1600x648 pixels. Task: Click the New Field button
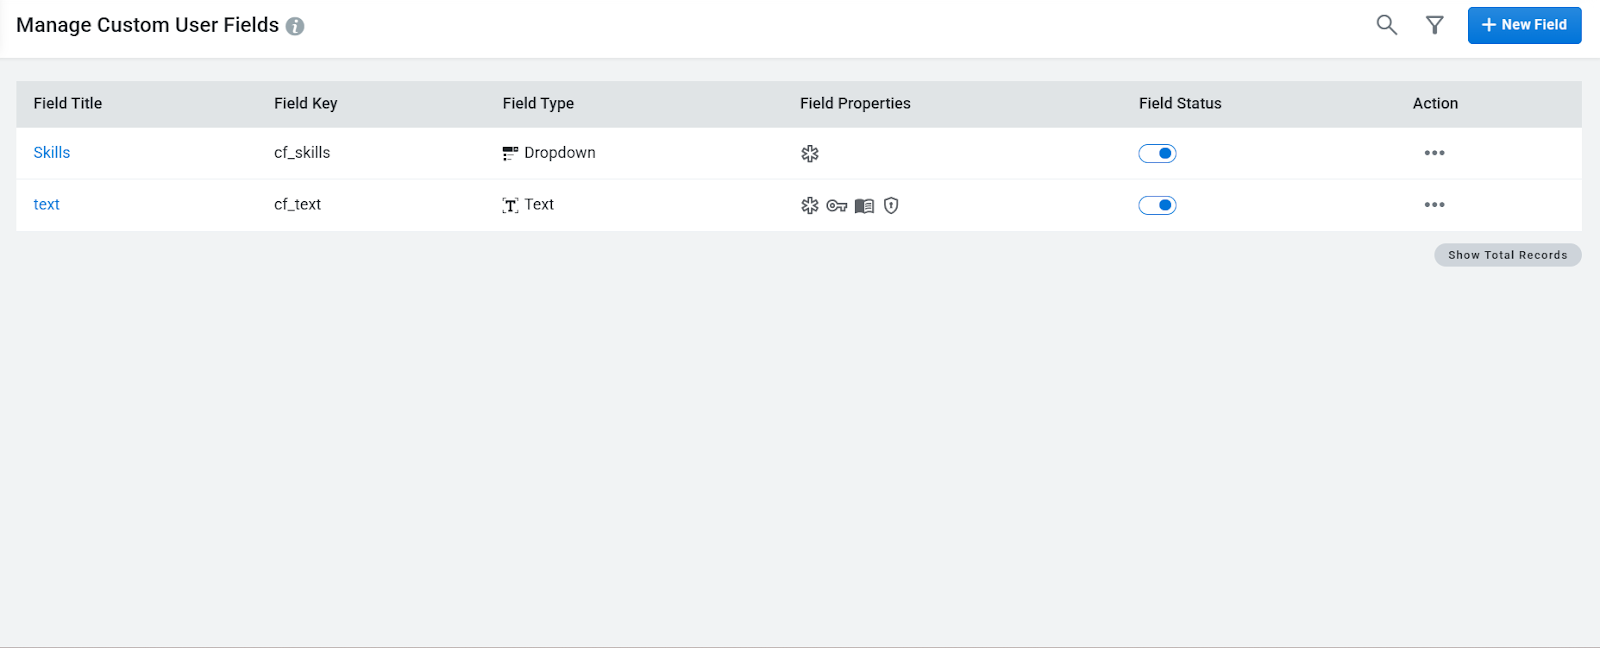click(1524, 25)
